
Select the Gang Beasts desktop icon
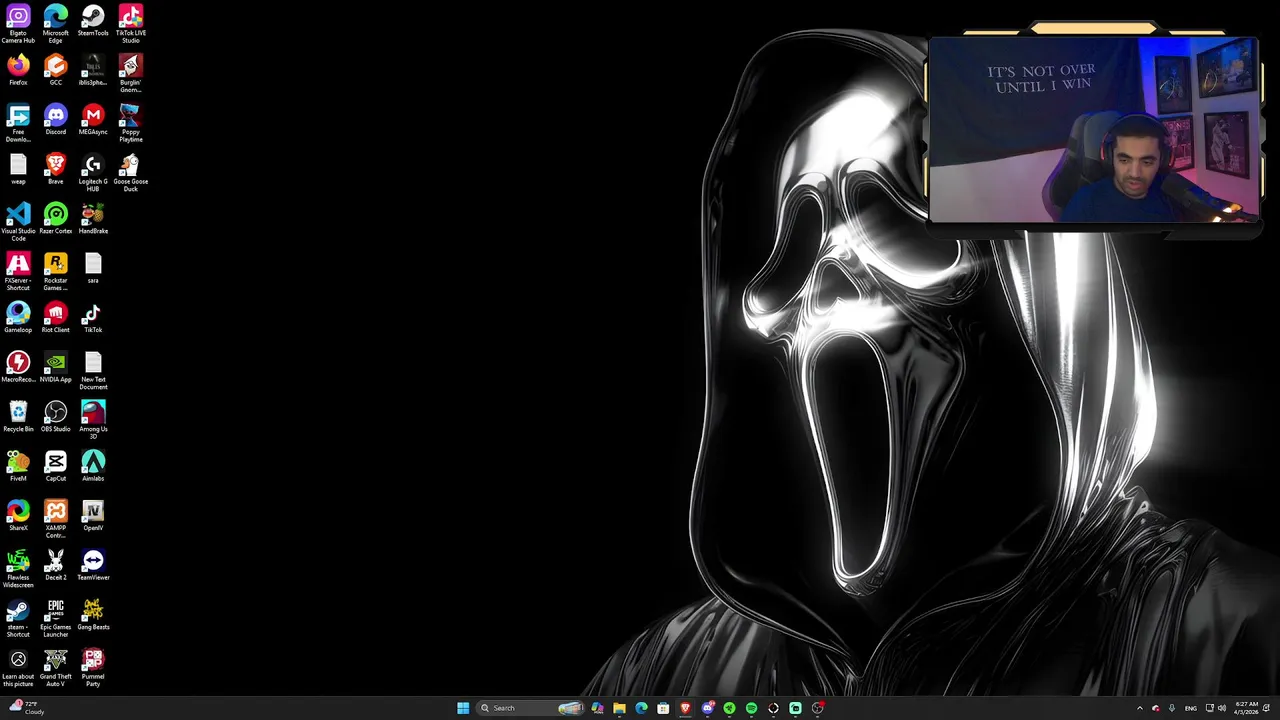pos(93,615)
